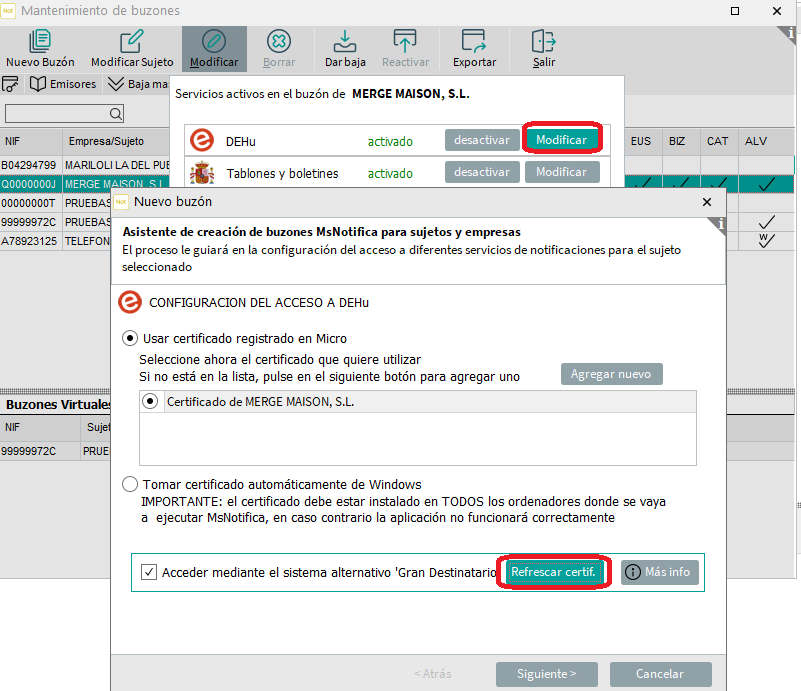This screenshot has width=801, height=691.
Task: Open Más info about Gran Destinatario
Action: tap(658, 572)
